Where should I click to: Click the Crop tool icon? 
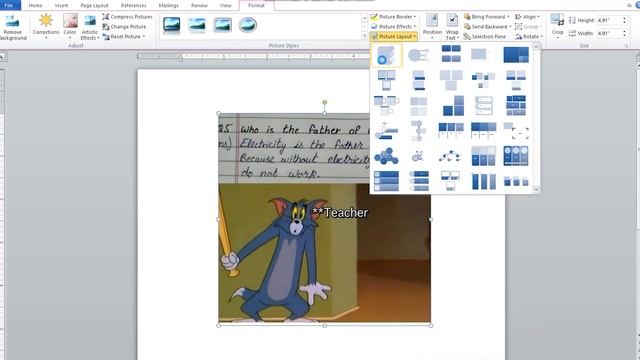557,20
